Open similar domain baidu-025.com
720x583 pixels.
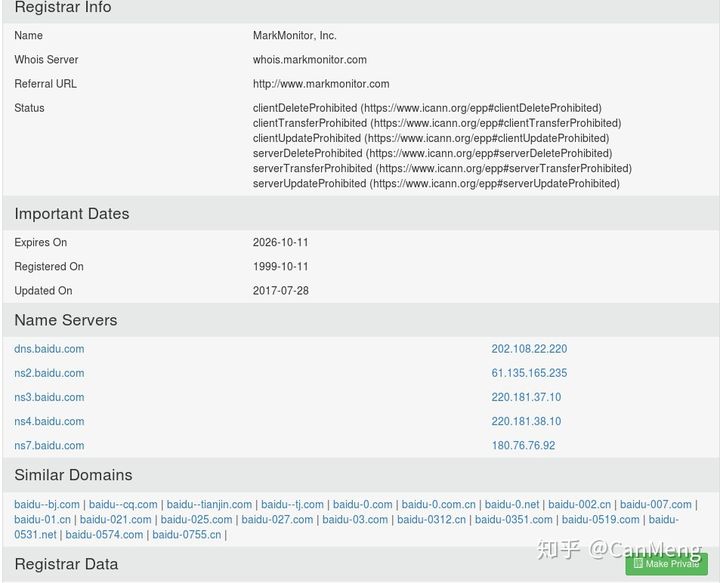pos(197,520)
